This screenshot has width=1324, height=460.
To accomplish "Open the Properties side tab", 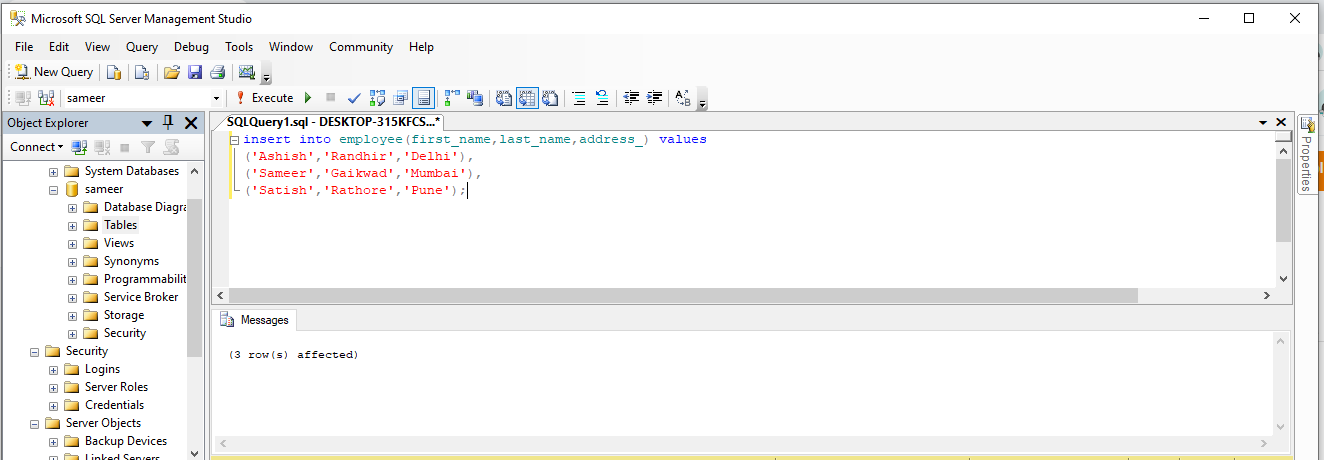I will click(x=1307, y=155).
